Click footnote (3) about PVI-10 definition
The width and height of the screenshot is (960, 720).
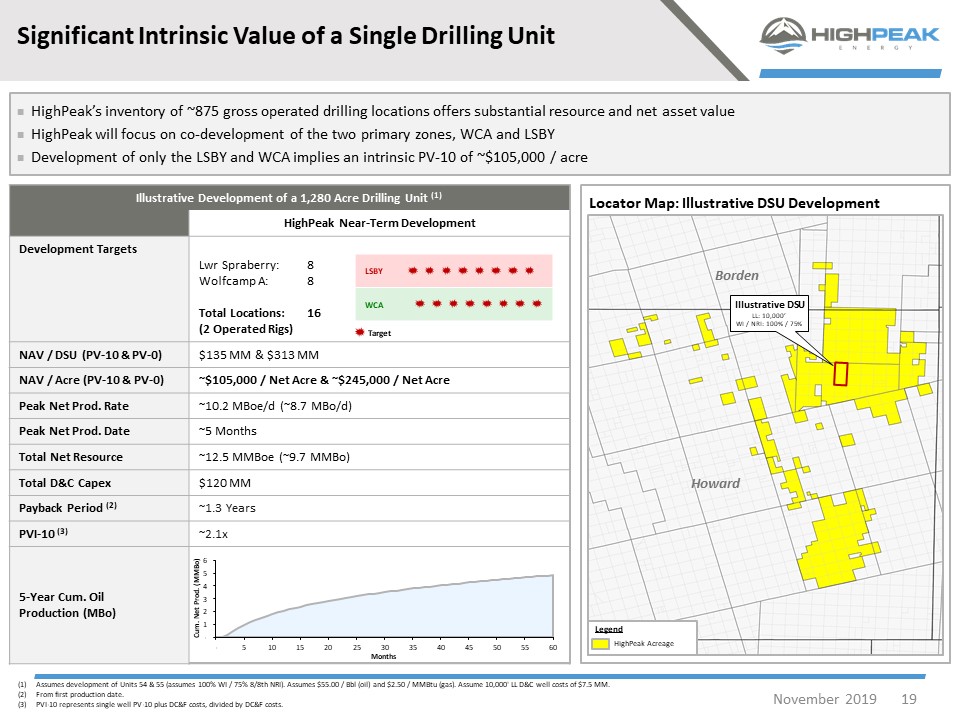click(x=159, y=705)
